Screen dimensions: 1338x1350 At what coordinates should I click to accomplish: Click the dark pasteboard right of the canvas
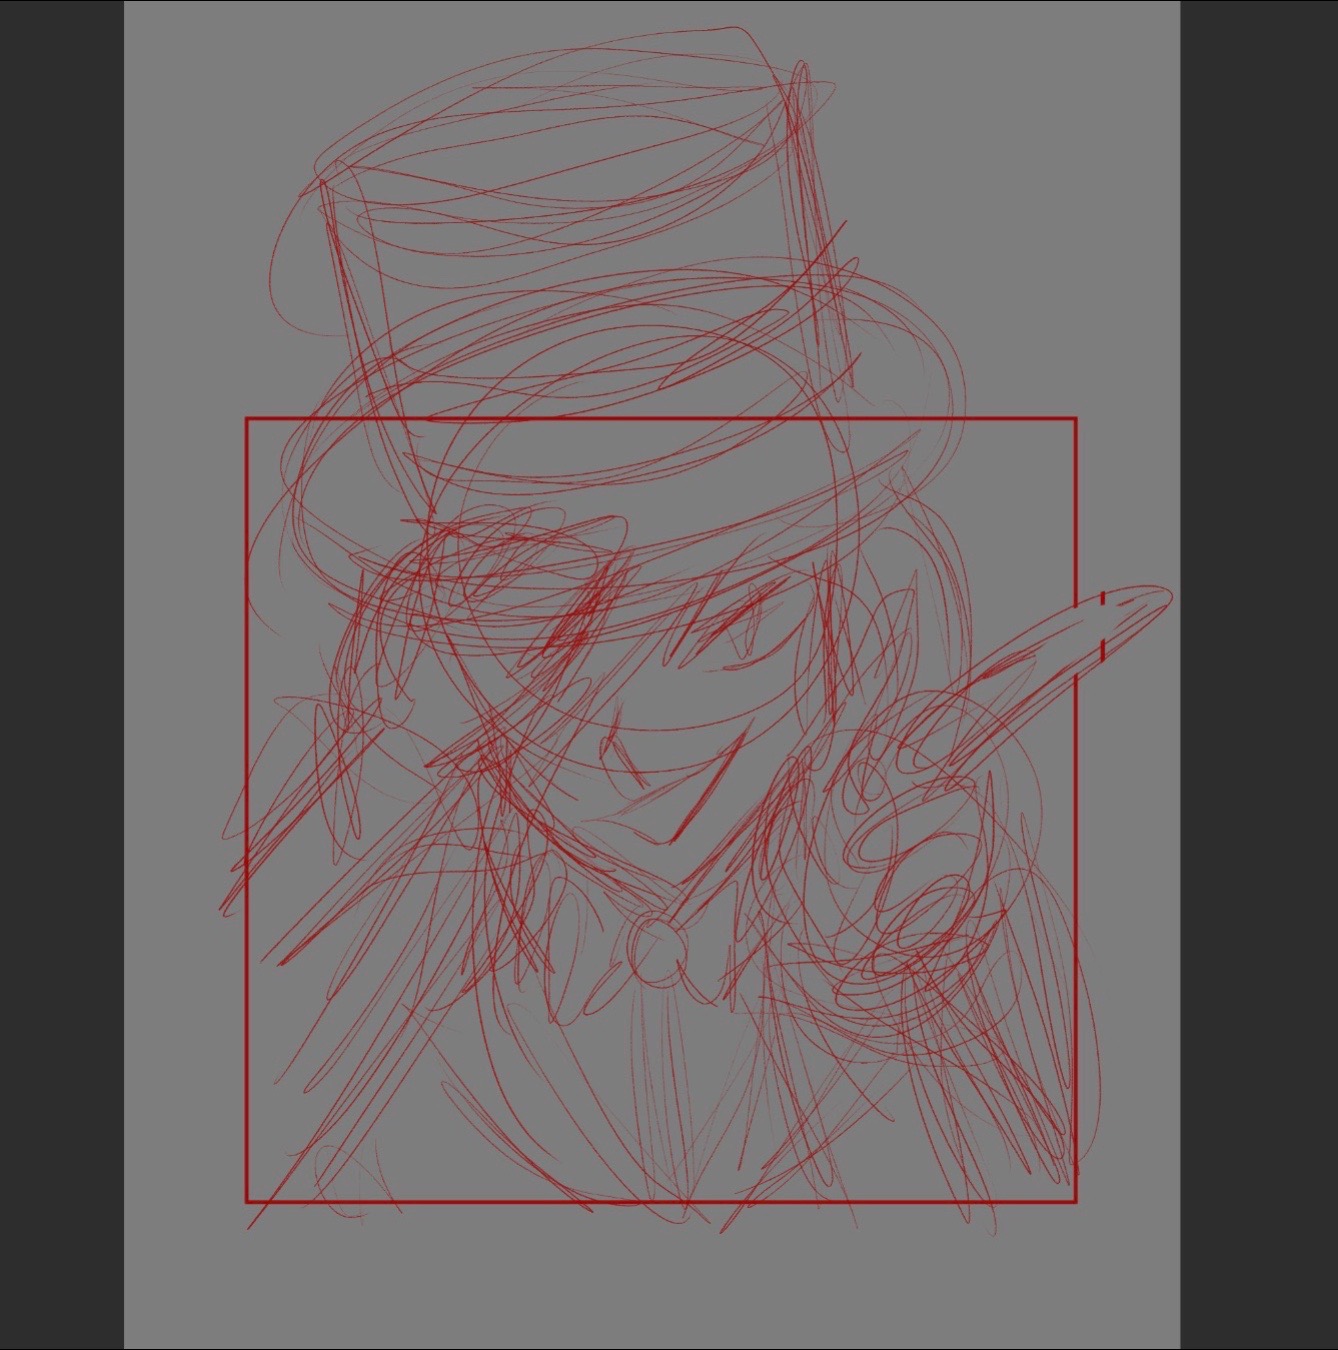(x=1259, y=675)
